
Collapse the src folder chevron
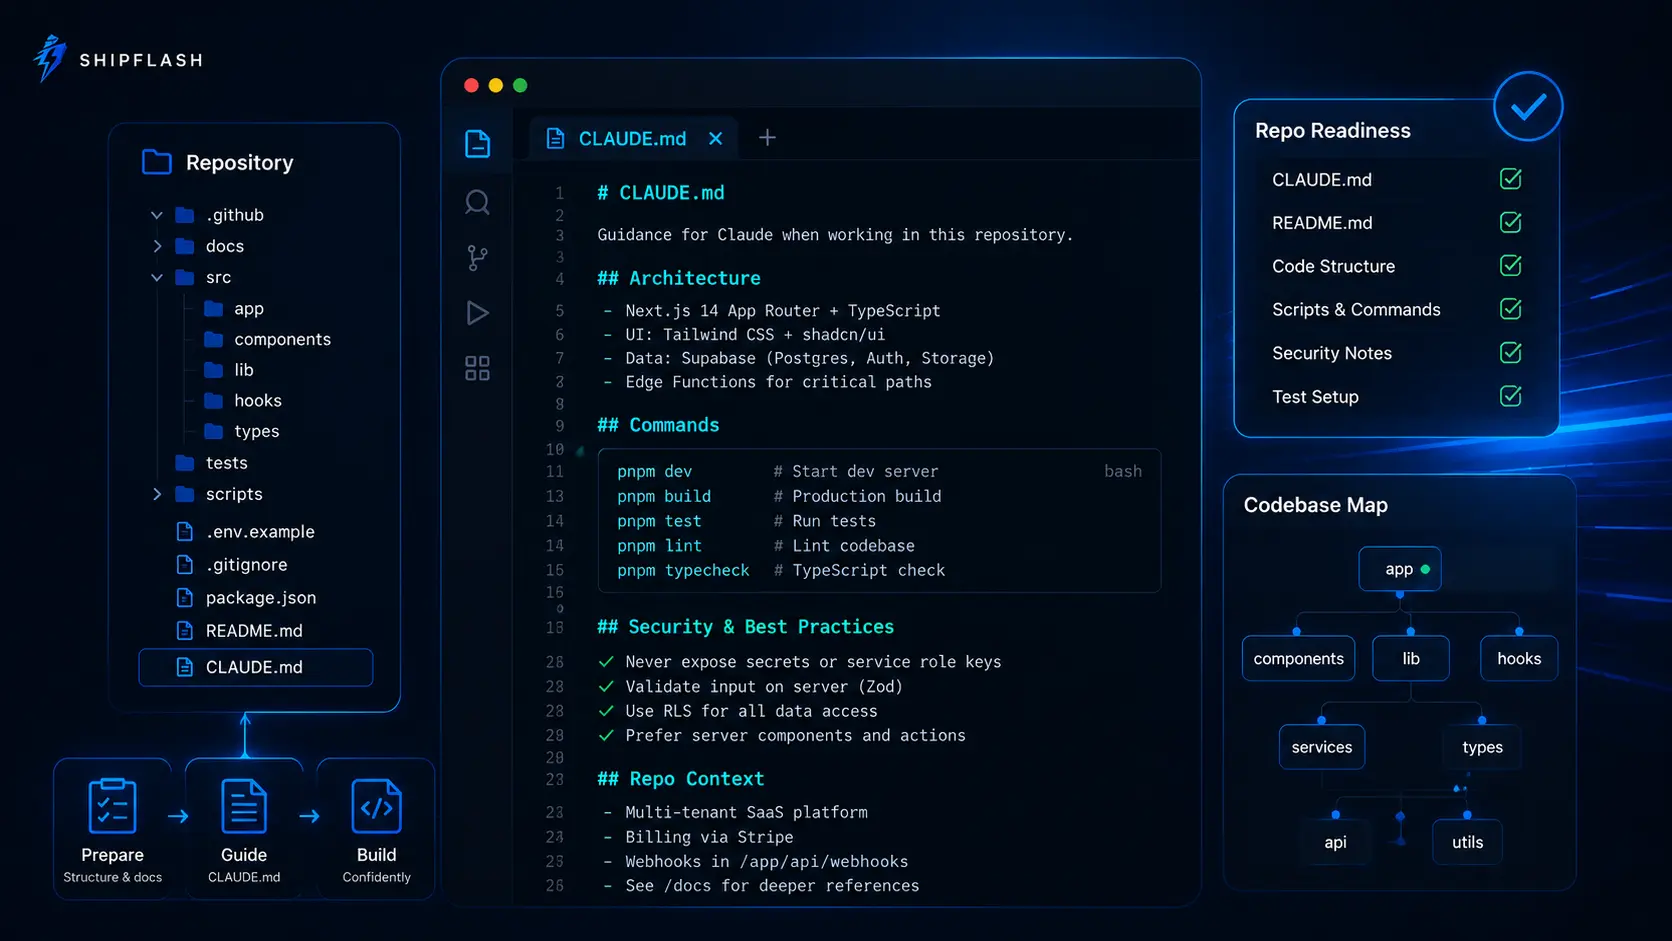click(x=156, y=277)
